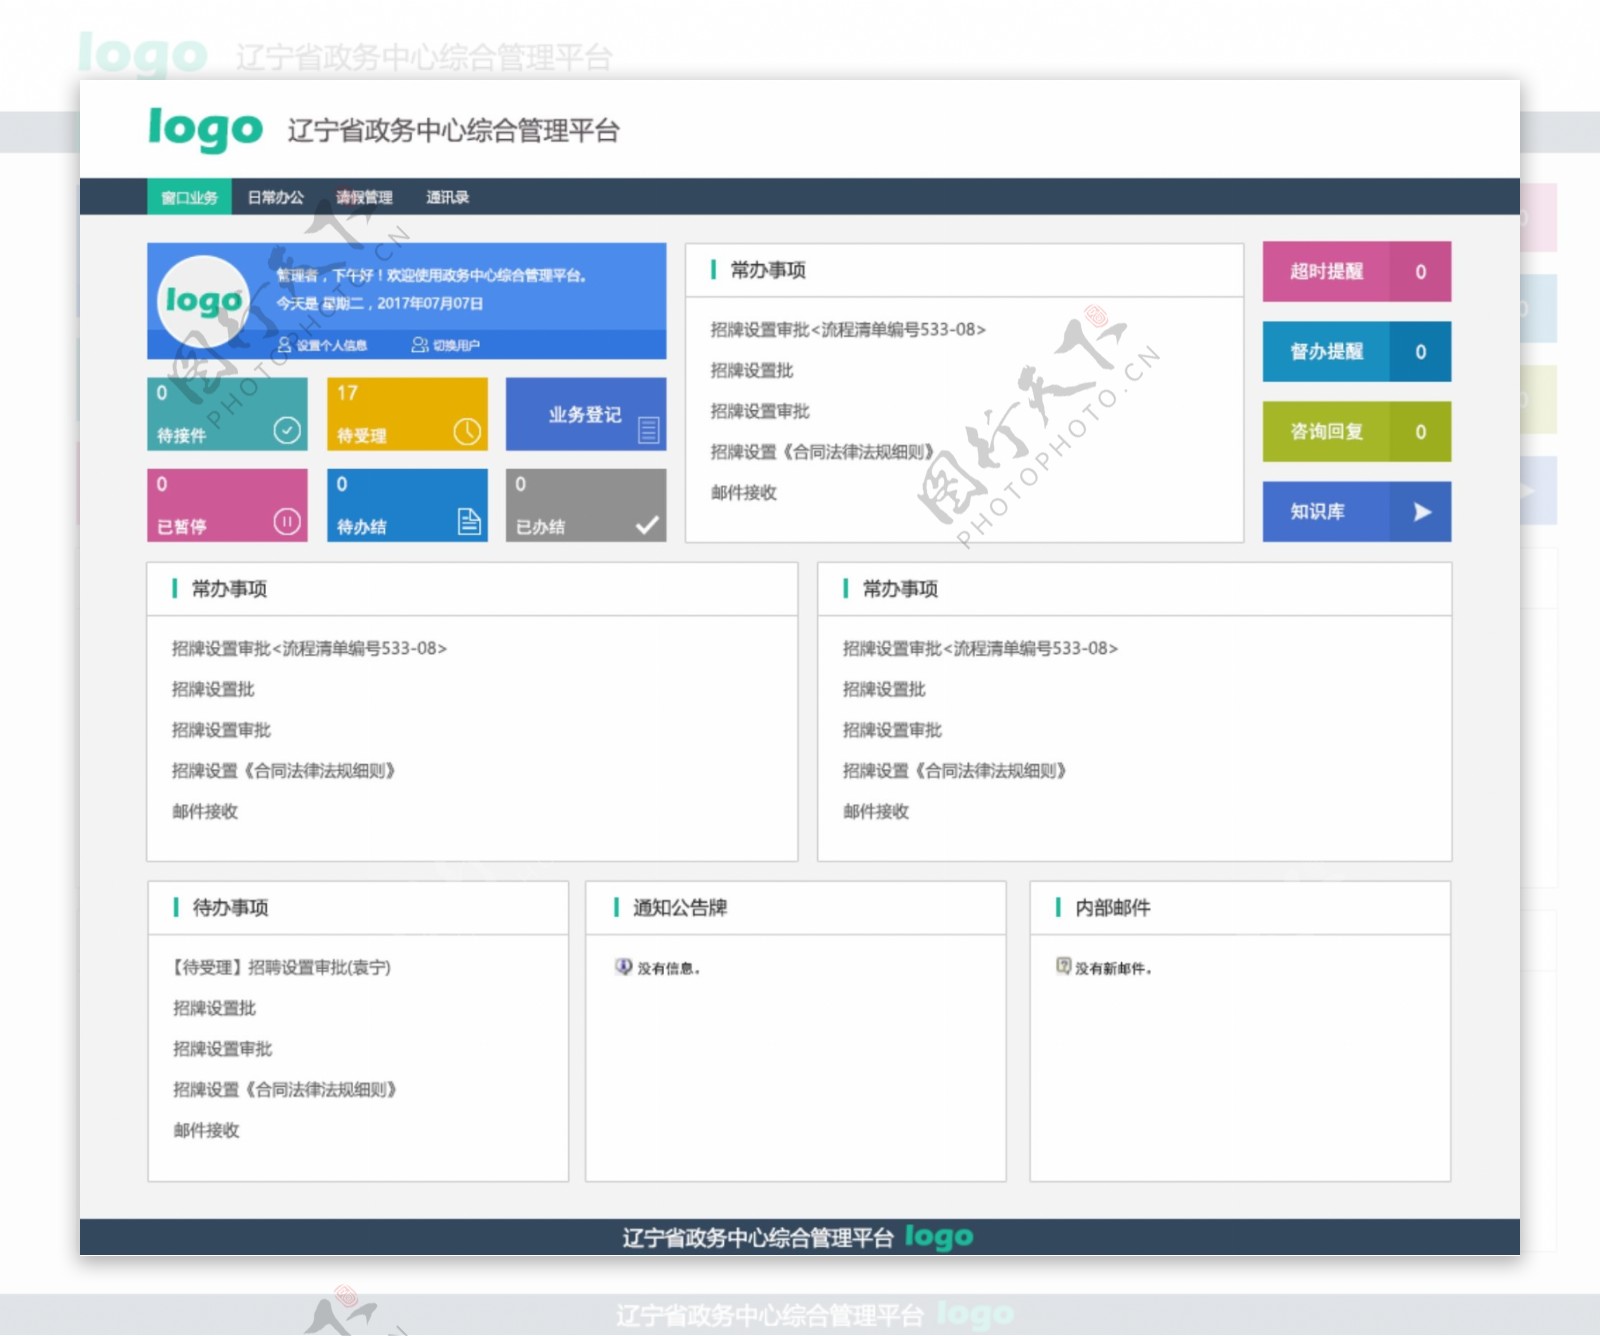Open 招牌设置《合同法律法规细则》 in lower-right 常办事项 panel
The image size is (1600, 1336).
(x=954, y=771)
